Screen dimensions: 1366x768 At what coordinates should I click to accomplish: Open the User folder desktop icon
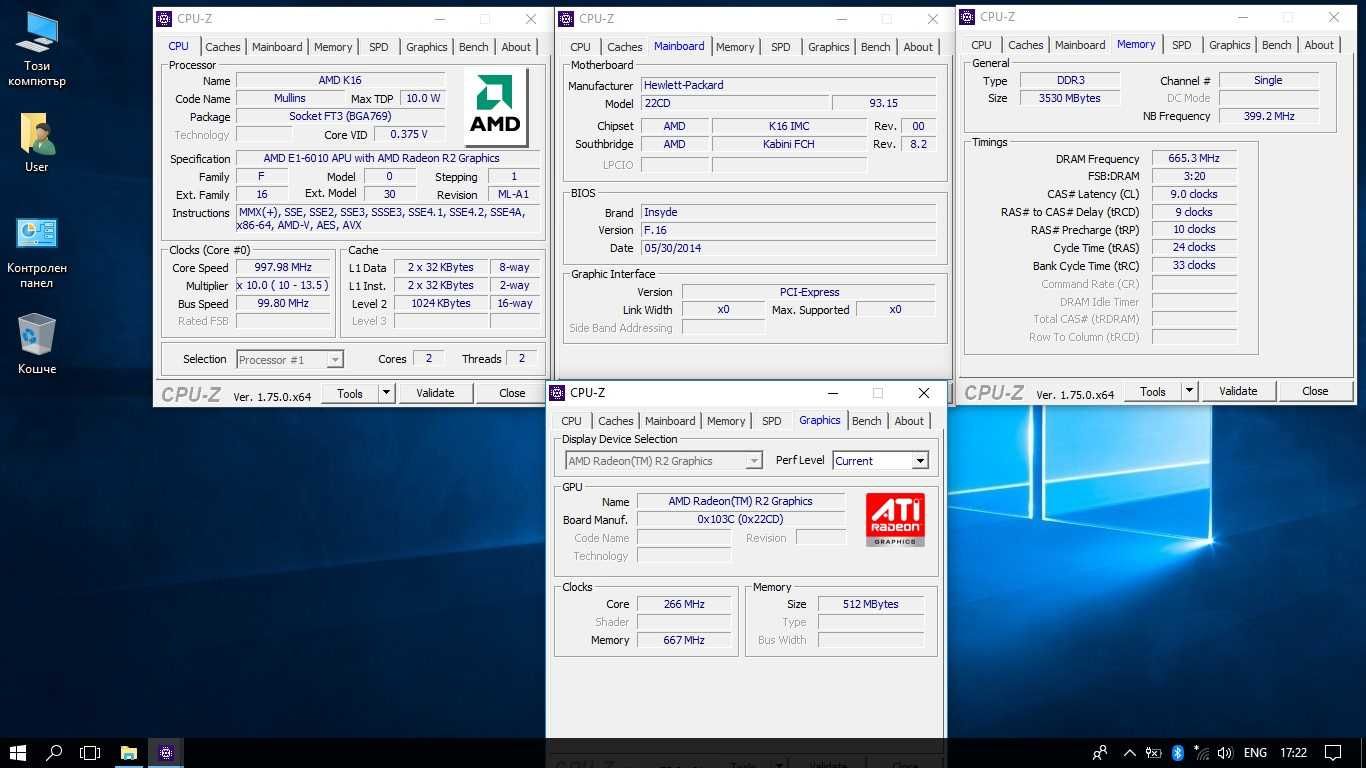click(x=37, y=143)
